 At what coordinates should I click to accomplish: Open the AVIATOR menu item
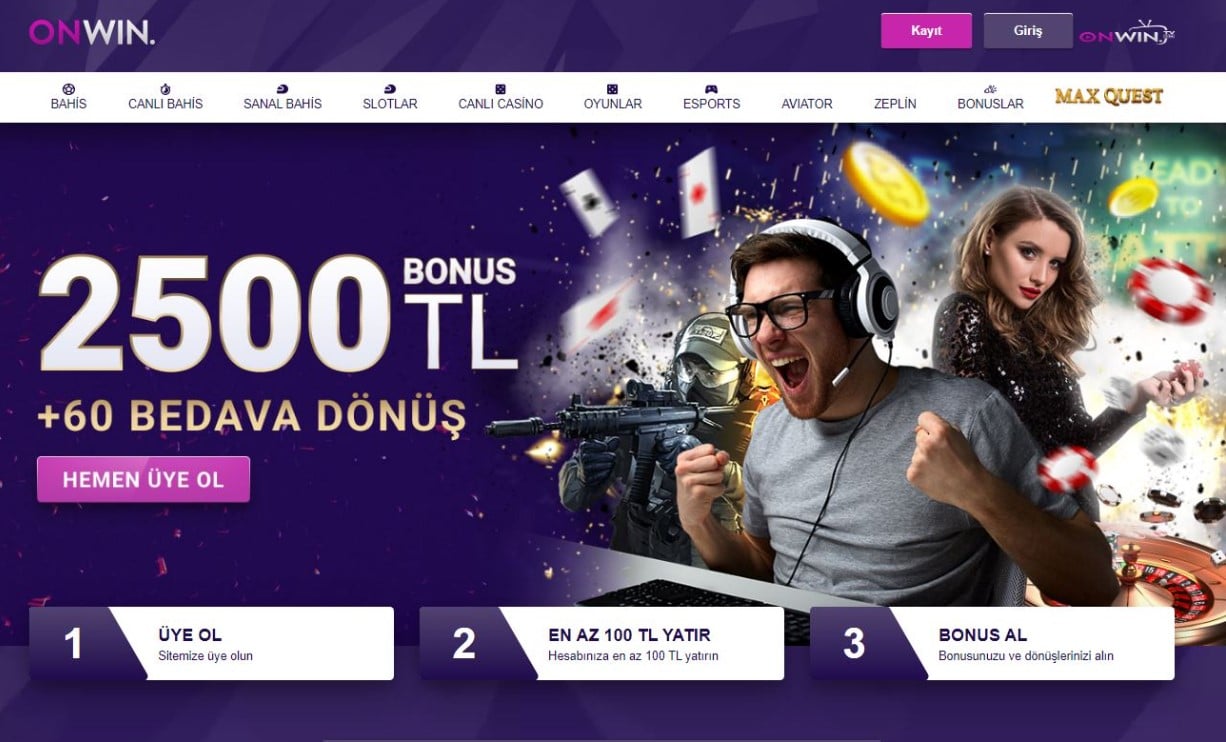coord(807,103)
